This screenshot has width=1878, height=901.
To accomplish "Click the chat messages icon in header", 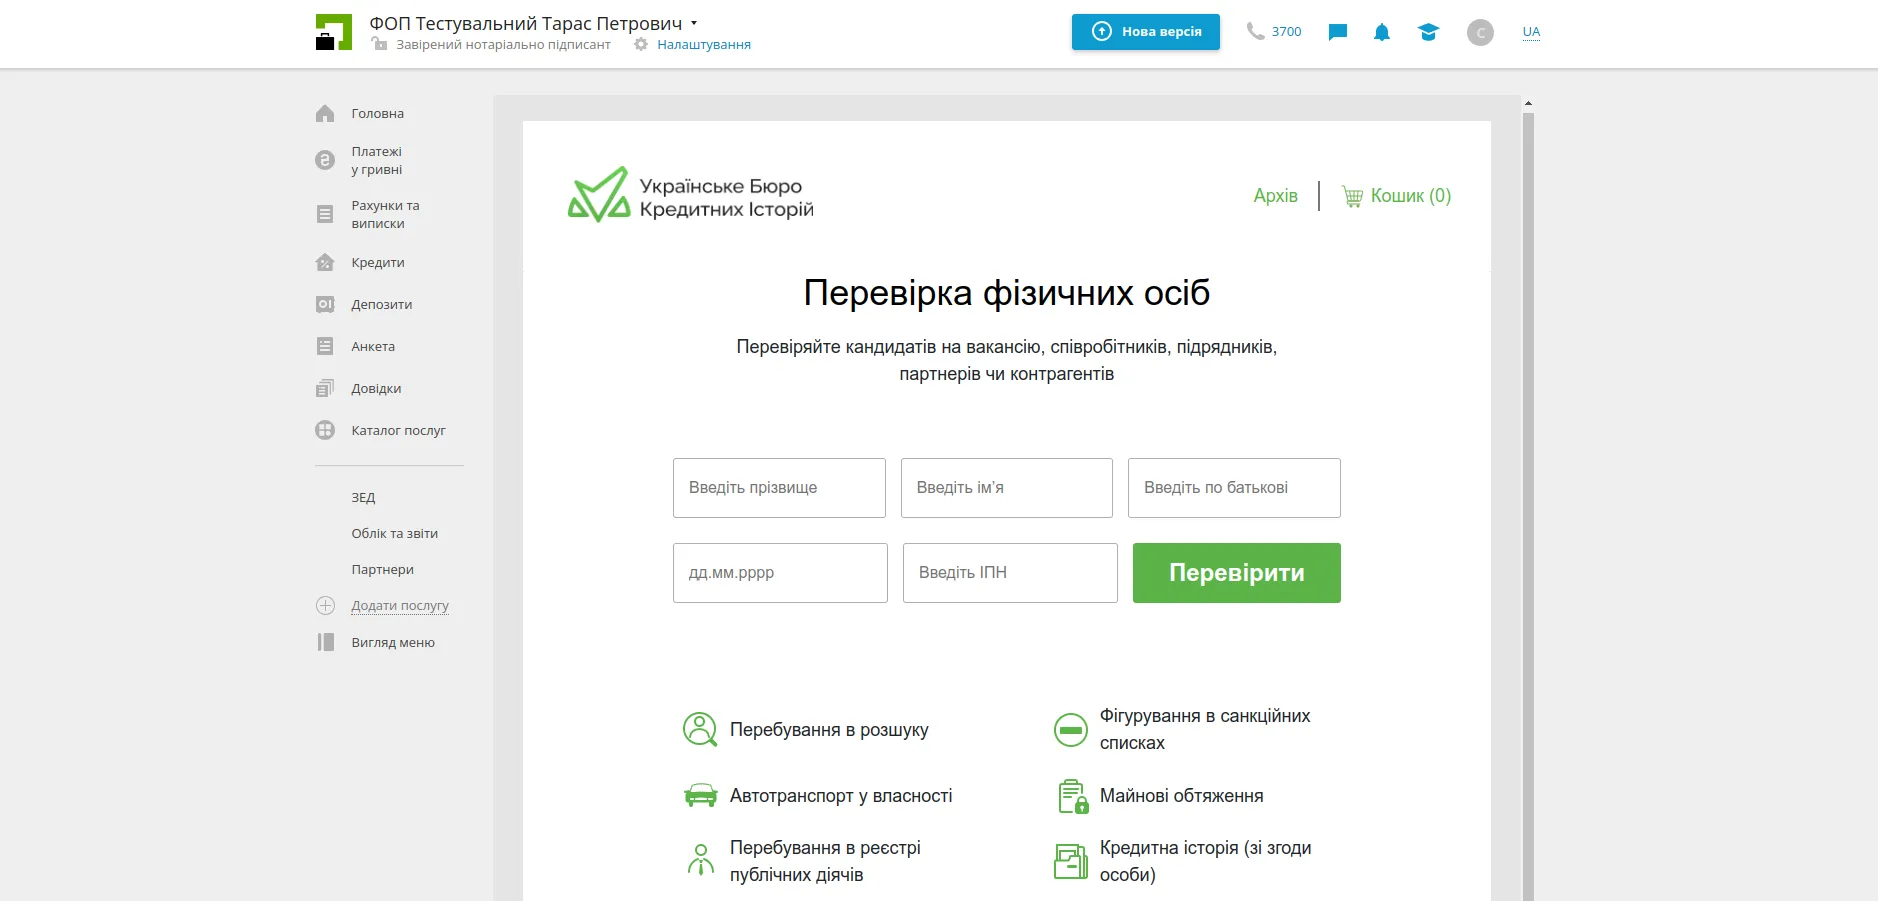I will [x=1337, y=32].
